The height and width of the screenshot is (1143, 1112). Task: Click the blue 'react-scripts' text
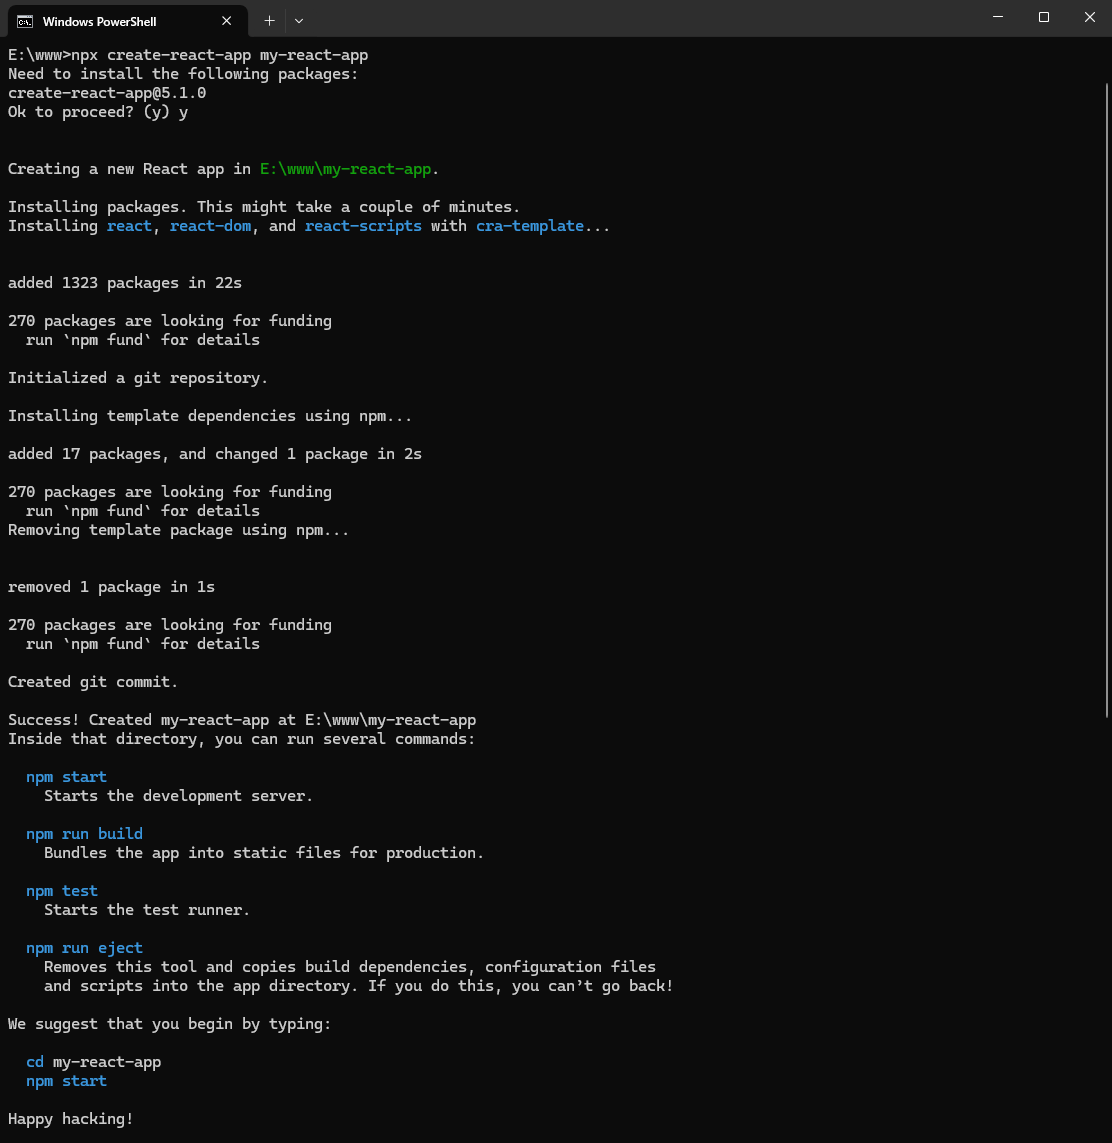coord(363,226)
